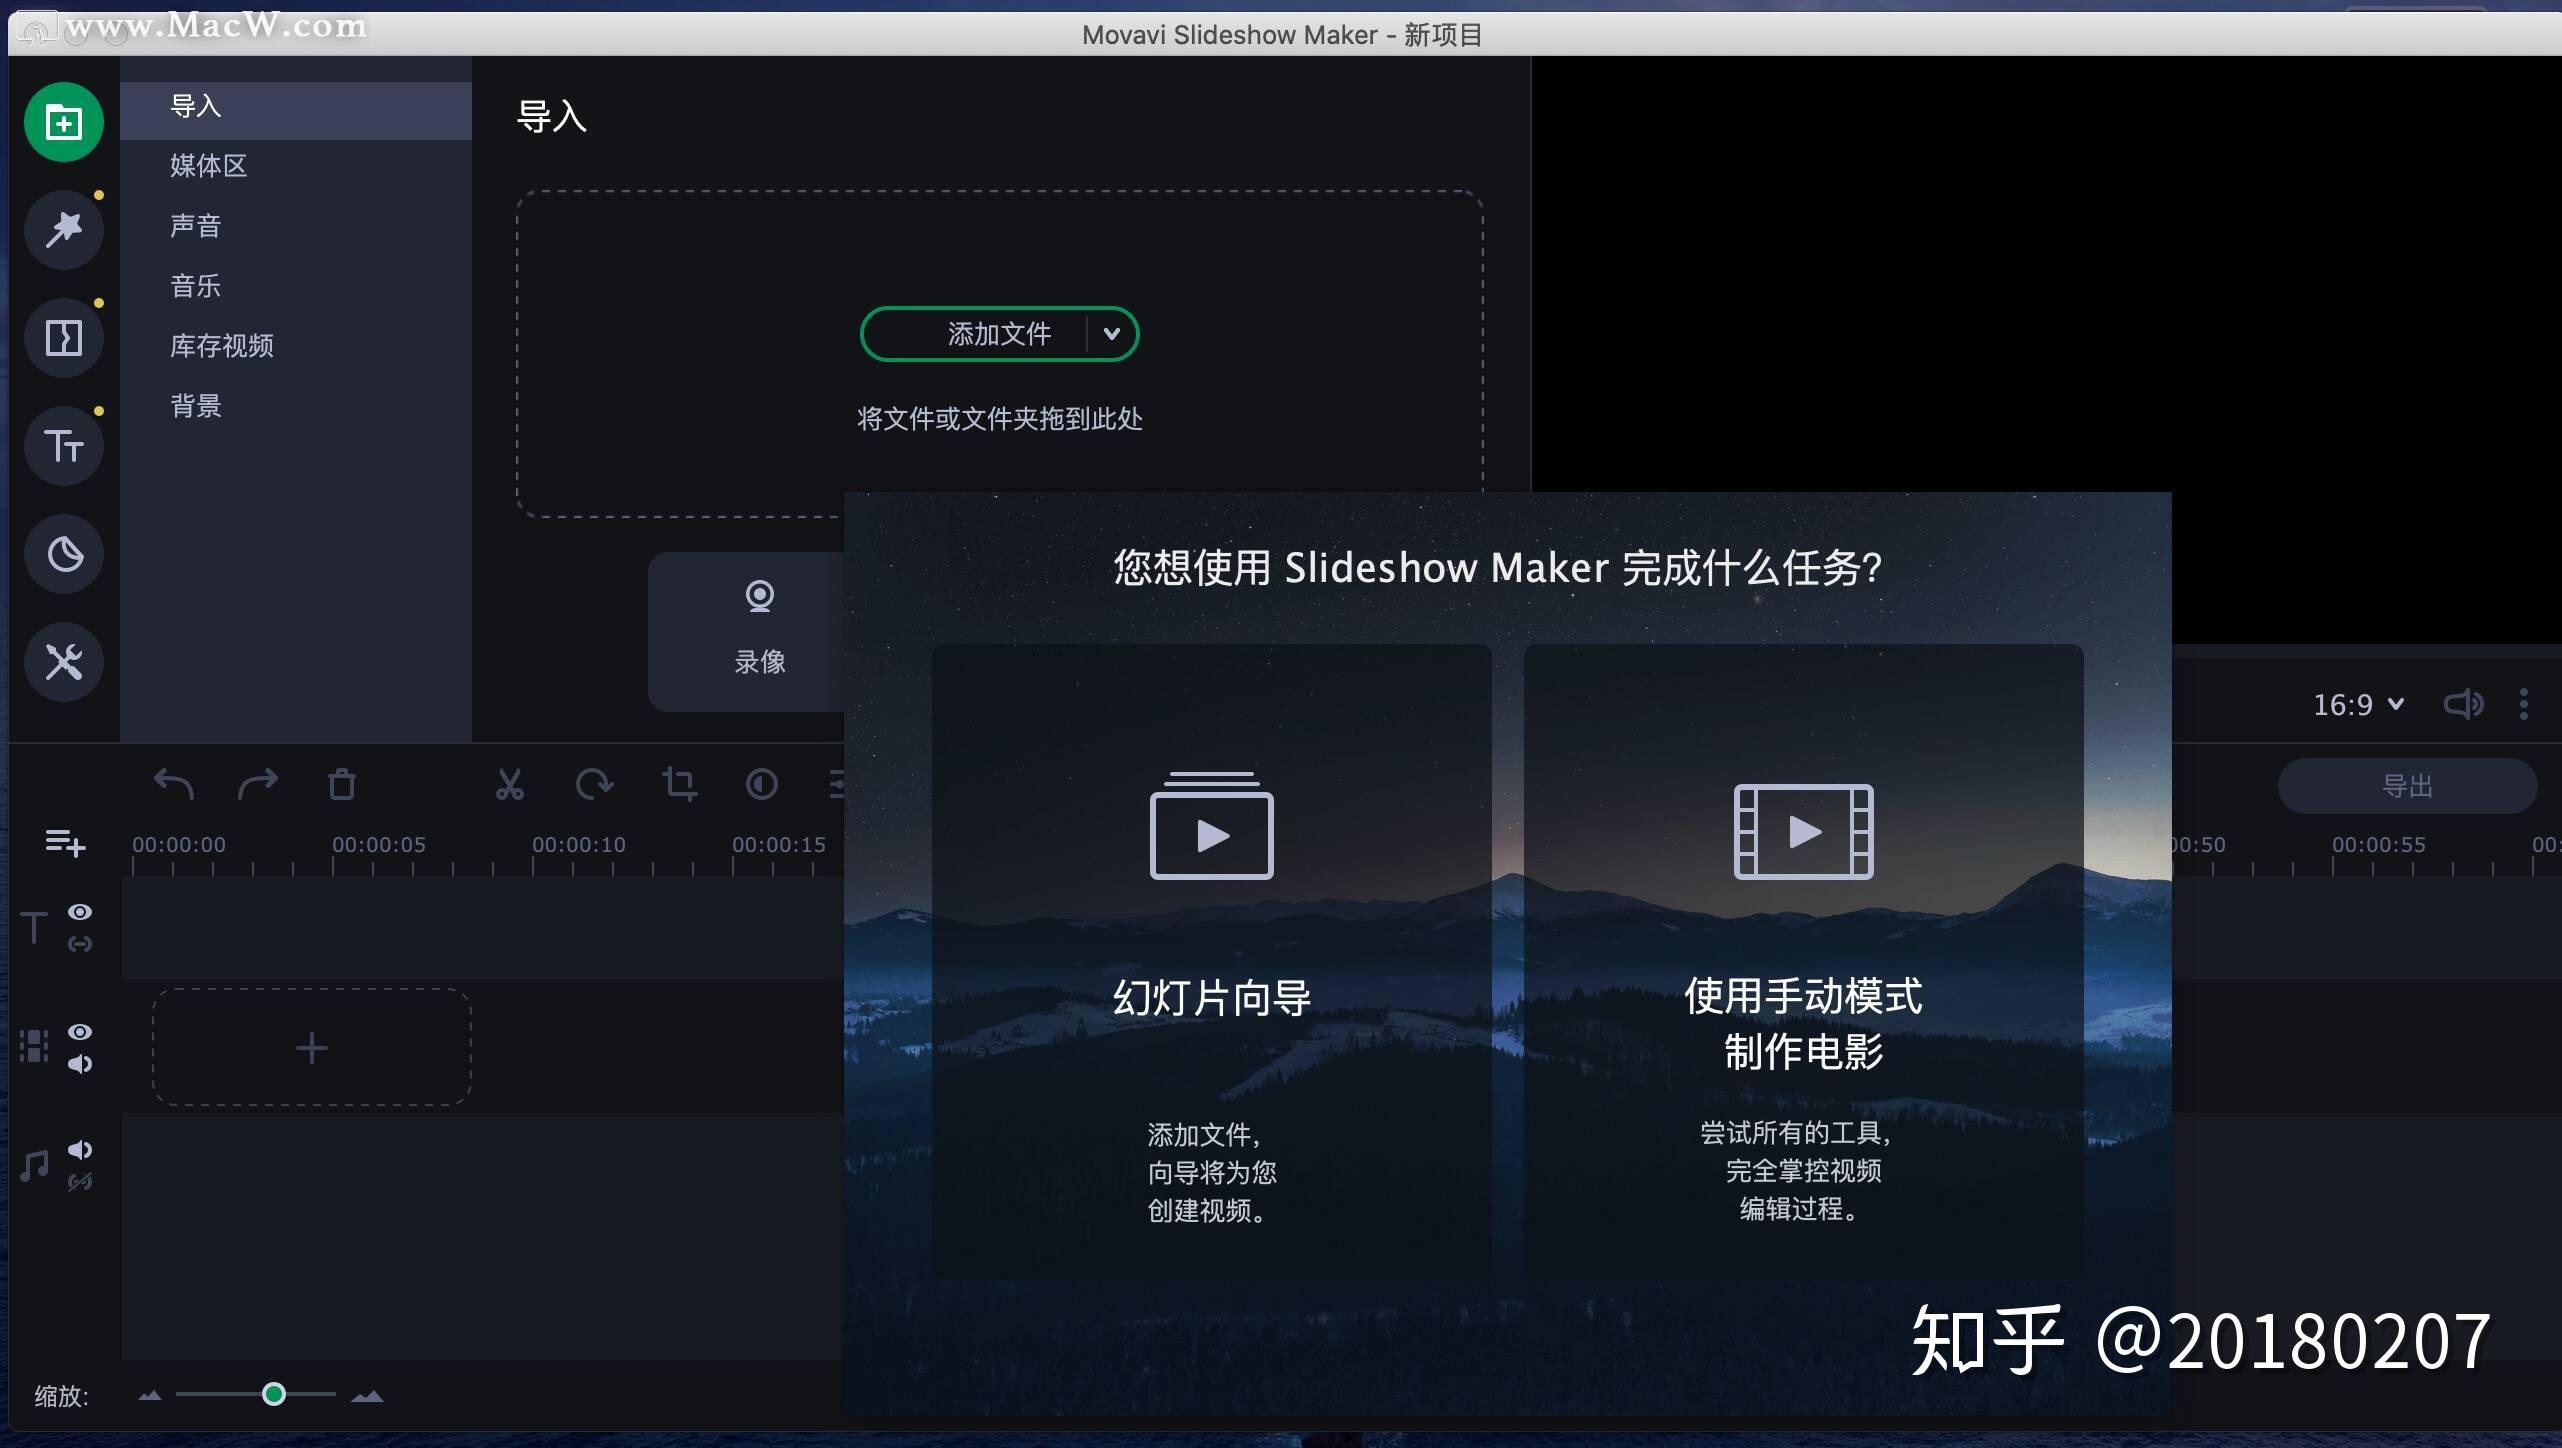
Task: Open preview more options dots
Action: tap(2524, 705)
